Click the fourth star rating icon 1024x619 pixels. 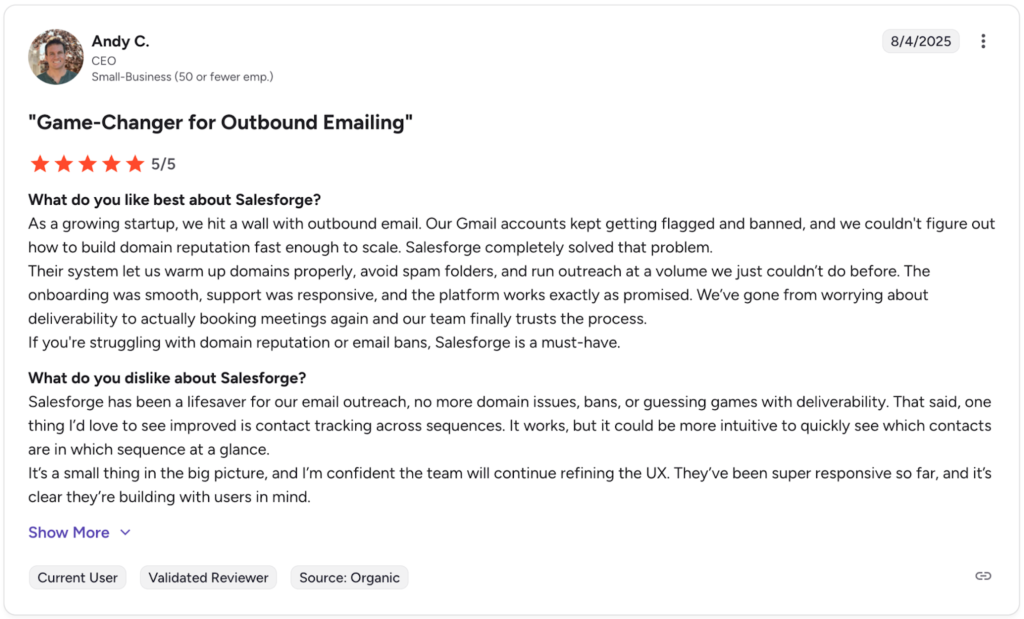113,163
